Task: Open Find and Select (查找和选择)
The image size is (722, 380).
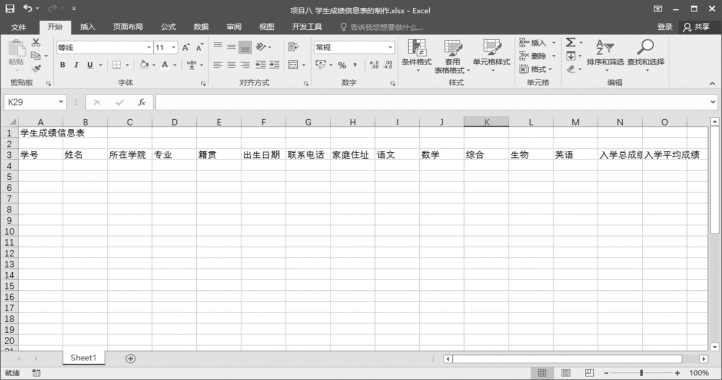Action: click(x=646, y=56)
